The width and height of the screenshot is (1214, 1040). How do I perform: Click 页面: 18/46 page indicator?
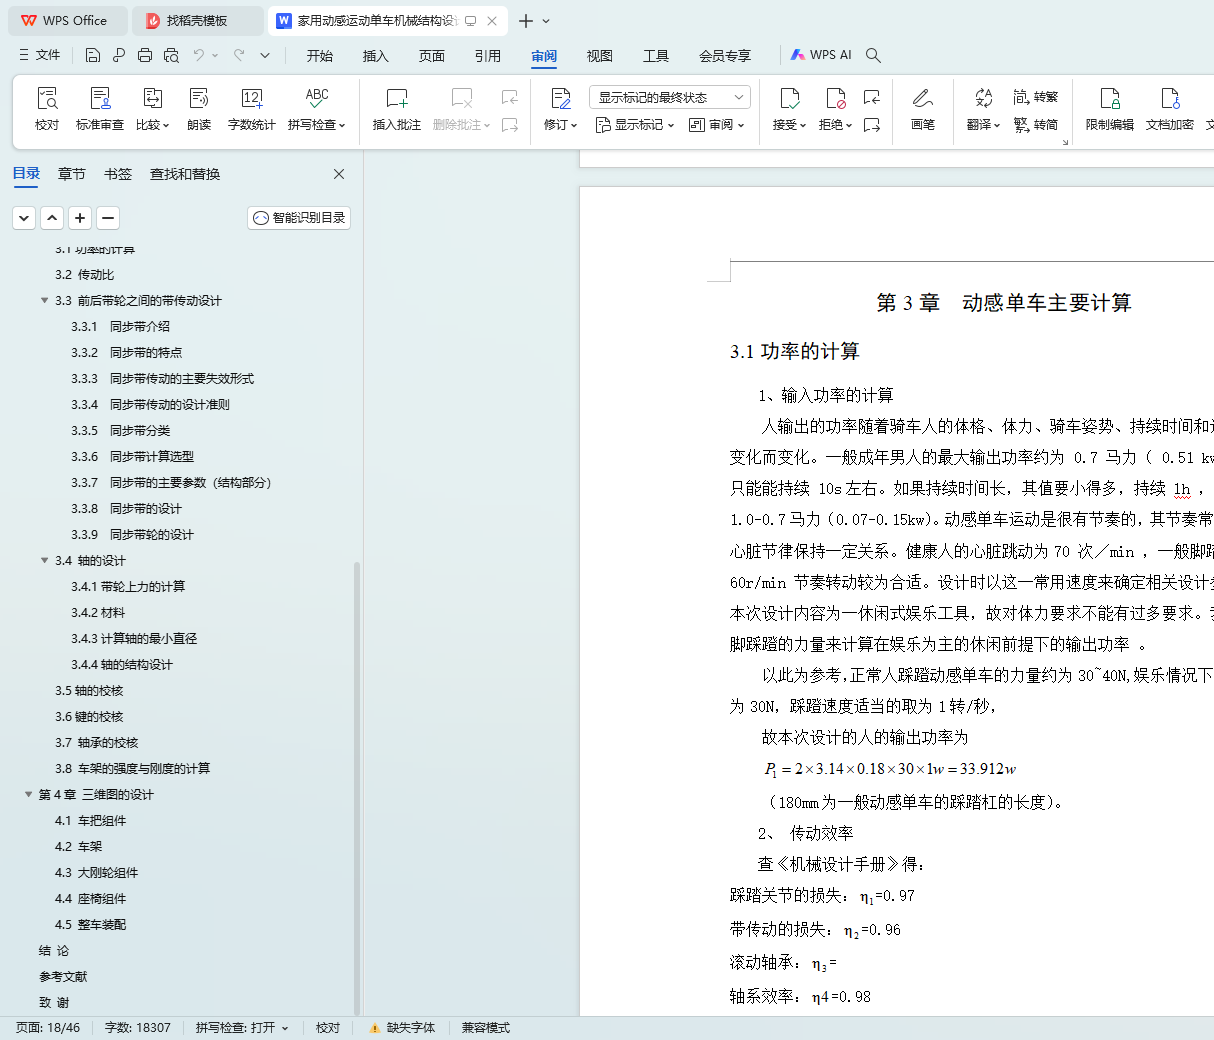[48, 1028]
